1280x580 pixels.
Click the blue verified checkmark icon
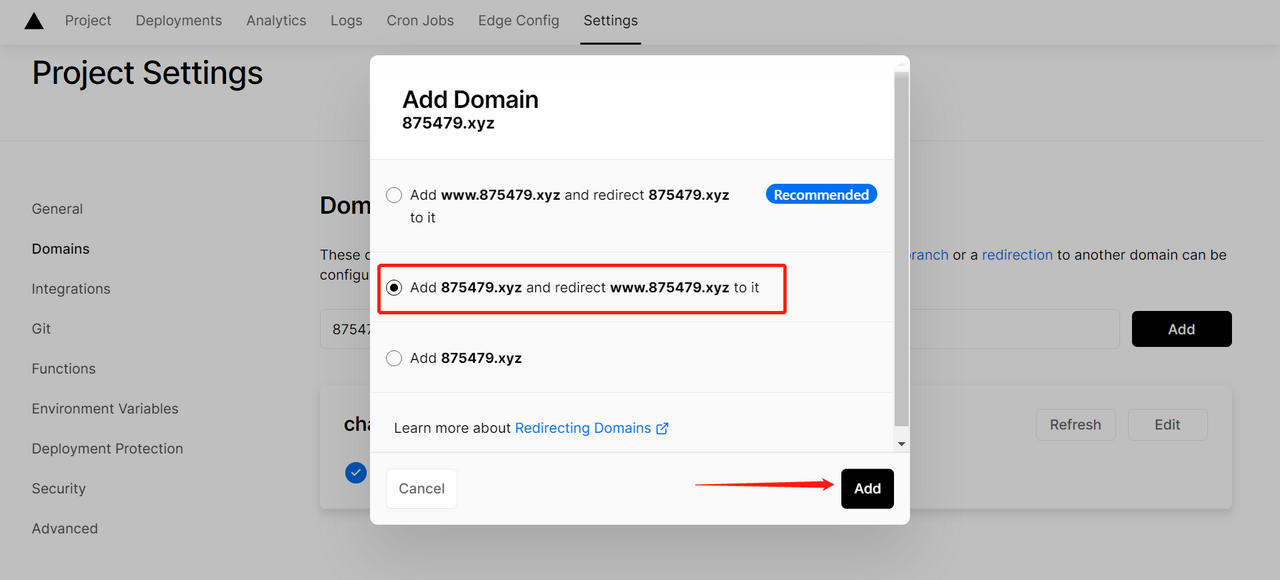[356, 472]
